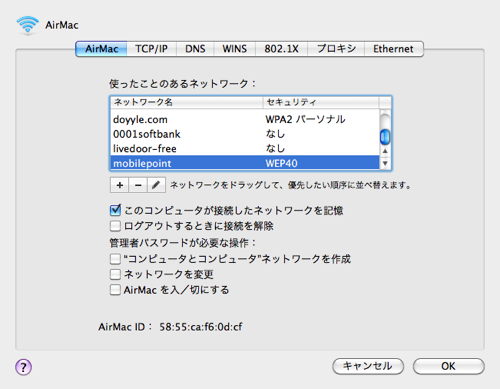Screen dimensions: 500x389
Task: Enable ログアウトするときに接続を解除 checkbox
Action: pos(115,226)
